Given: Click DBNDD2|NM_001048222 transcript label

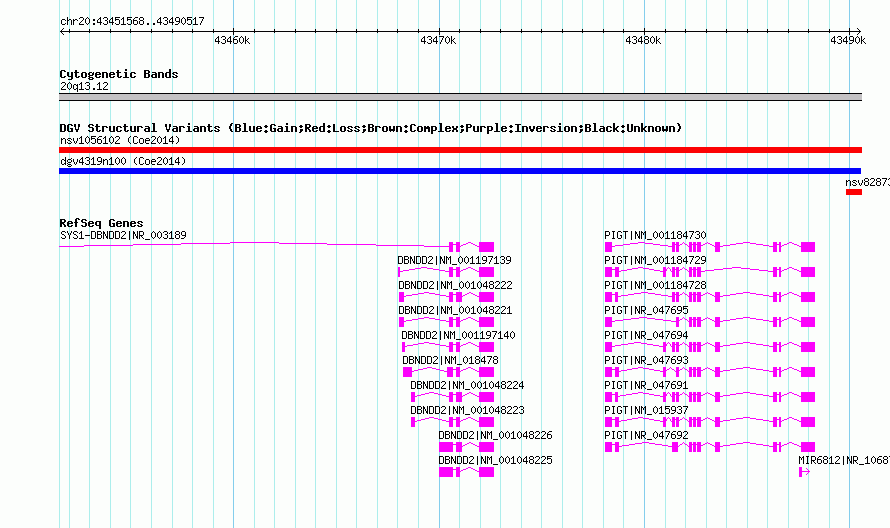Looking at the screenshot, I should 455,285.
